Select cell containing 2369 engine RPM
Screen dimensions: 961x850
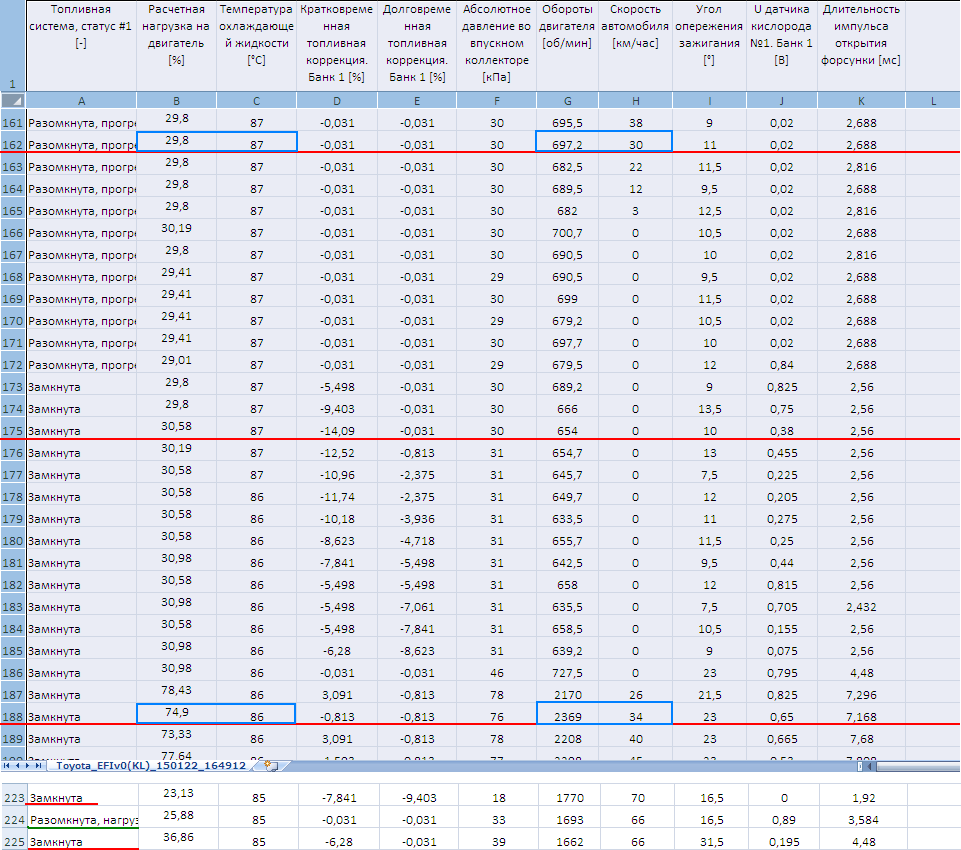567,716
